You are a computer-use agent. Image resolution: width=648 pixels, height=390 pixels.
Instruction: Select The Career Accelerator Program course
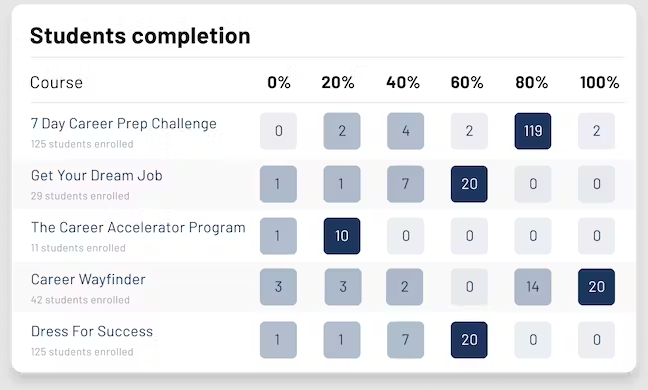tap(138, 228)
